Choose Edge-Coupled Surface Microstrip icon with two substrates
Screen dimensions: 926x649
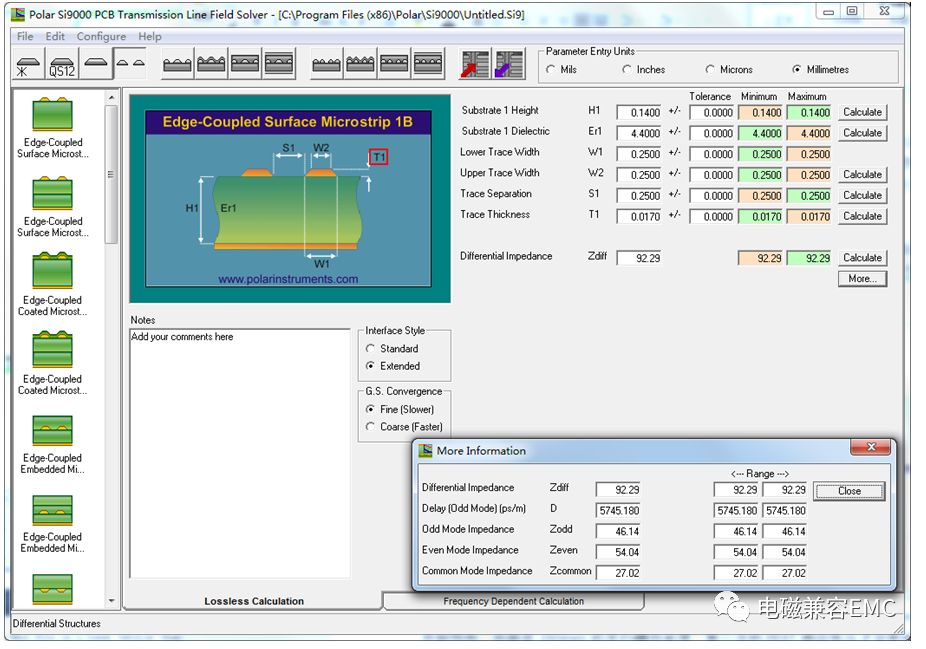[53, 193]
